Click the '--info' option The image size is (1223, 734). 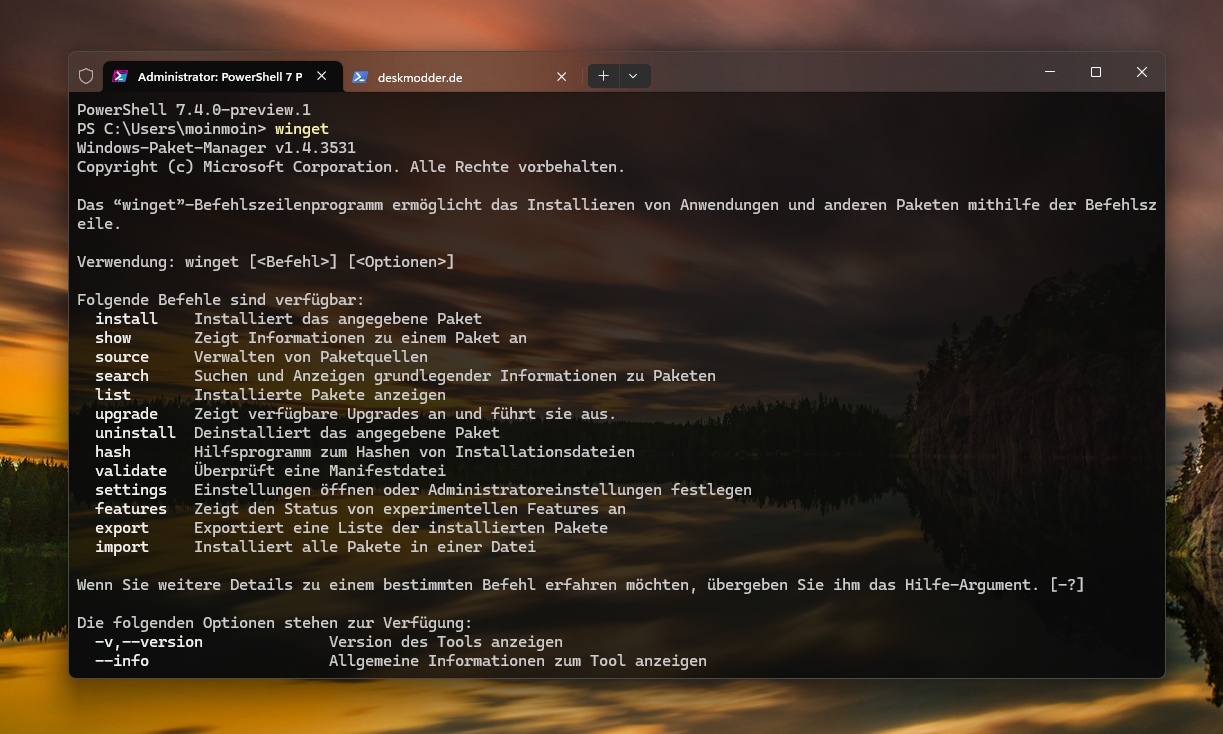122,661
